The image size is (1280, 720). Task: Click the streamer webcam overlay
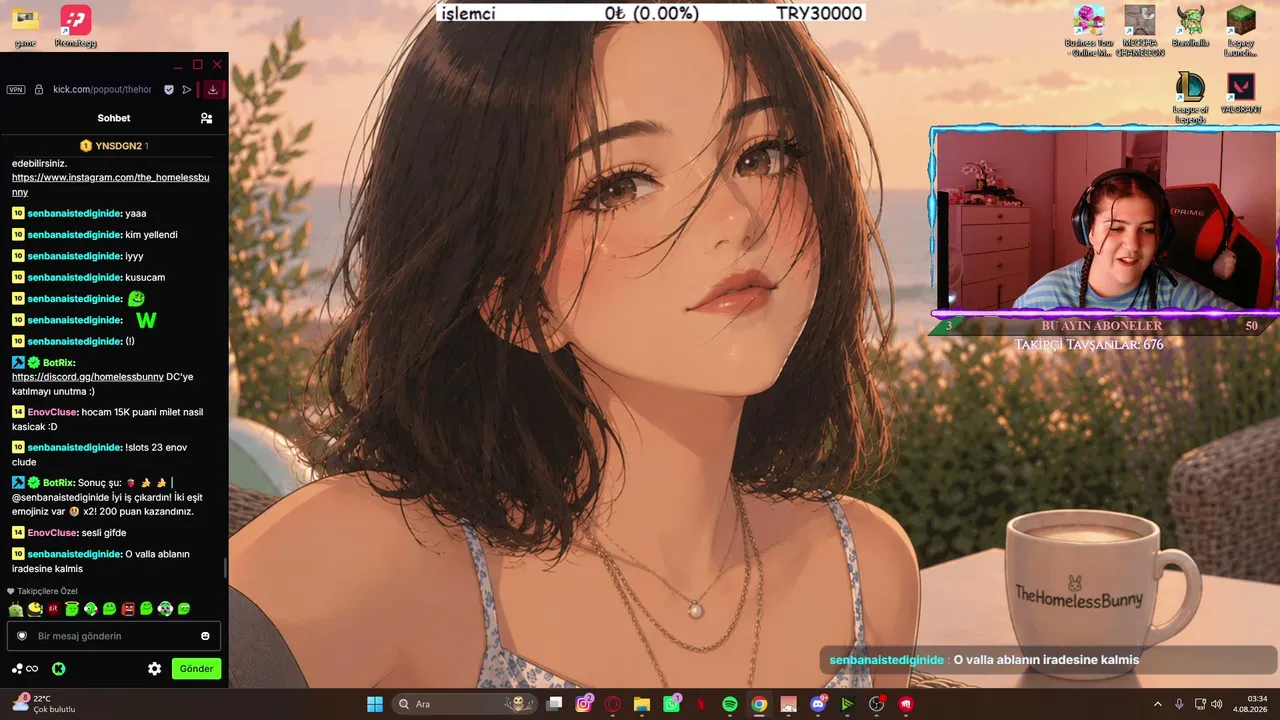pyautogui.click(x=1105, y=221)
